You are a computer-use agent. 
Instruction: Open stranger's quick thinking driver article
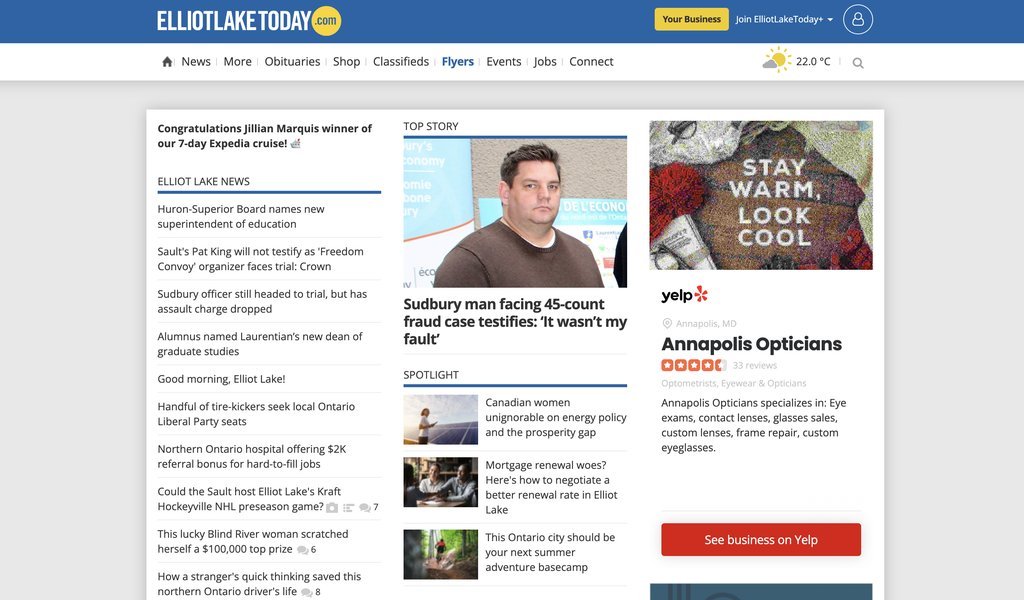pos(259,584)
